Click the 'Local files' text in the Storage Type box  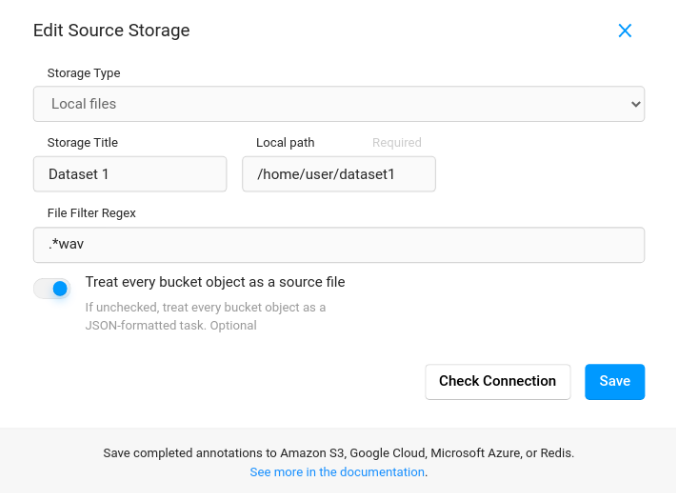pyautogui.click(x=84, y=104)
